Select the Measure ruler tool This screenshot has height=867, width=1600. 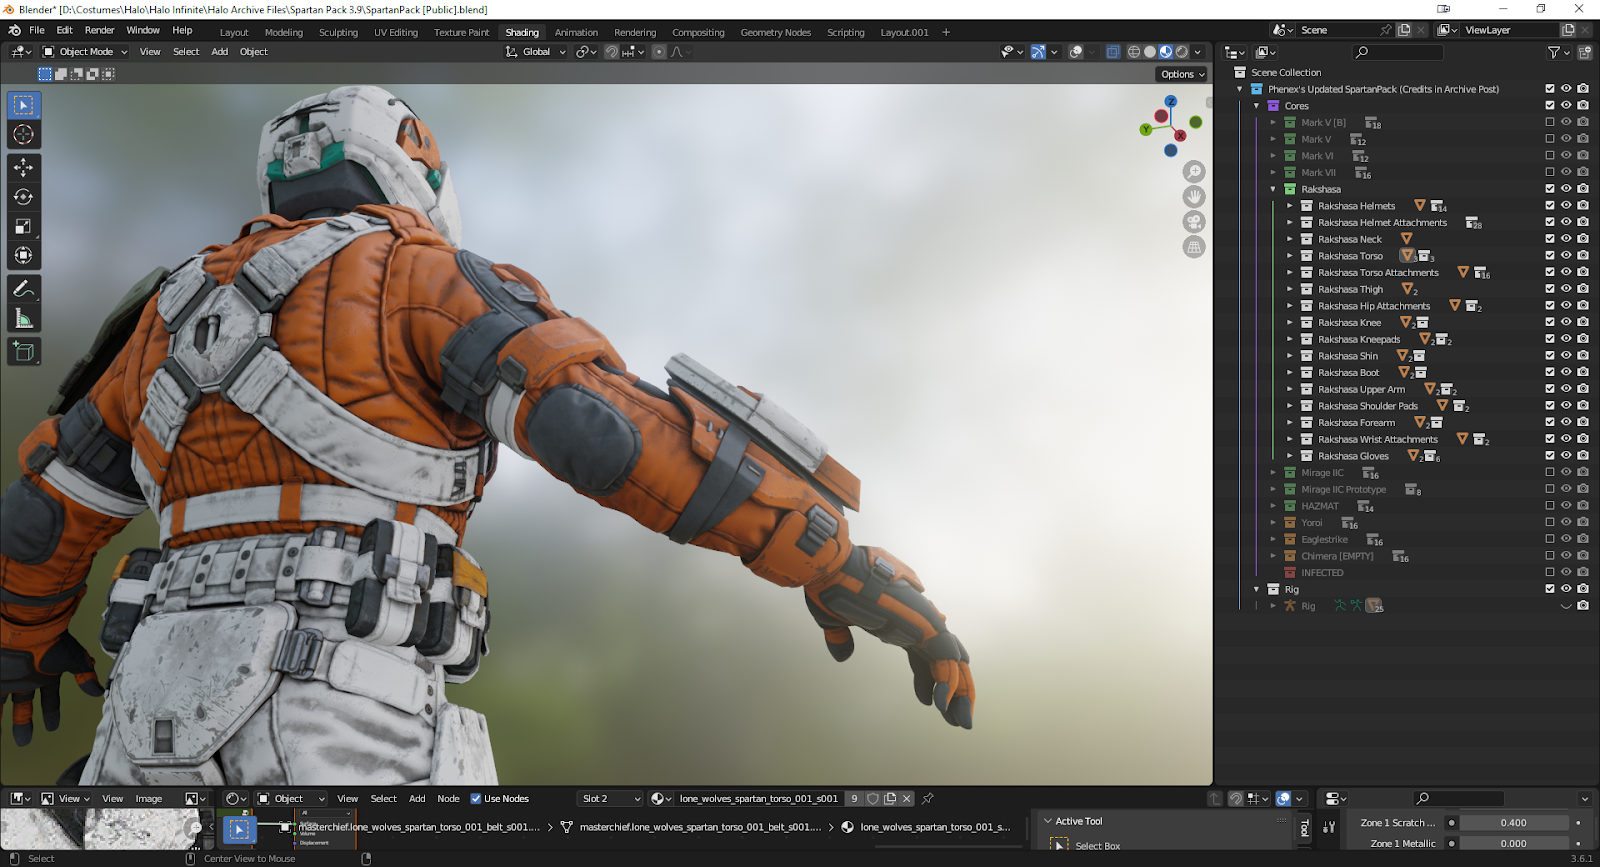(24, 319)
